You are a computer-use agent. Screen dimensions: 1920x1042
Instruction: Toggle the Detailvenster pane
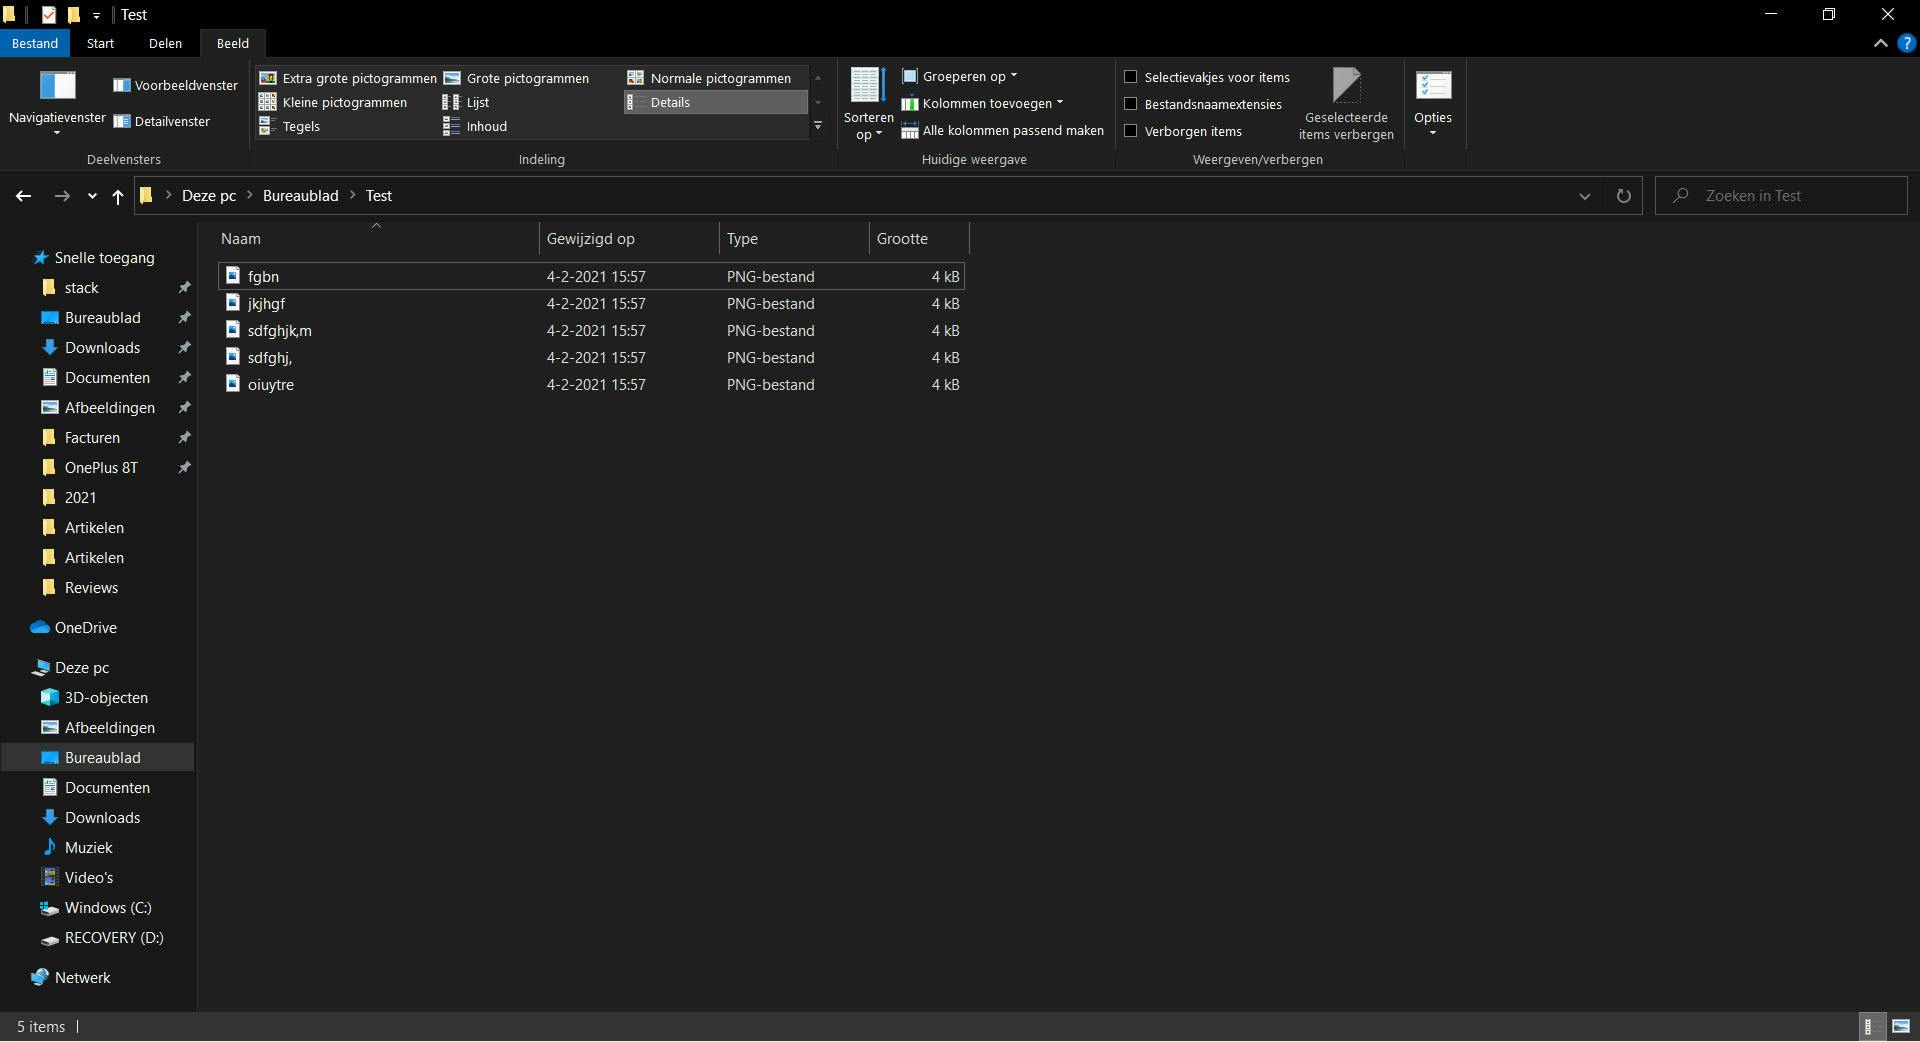[162, 122]
